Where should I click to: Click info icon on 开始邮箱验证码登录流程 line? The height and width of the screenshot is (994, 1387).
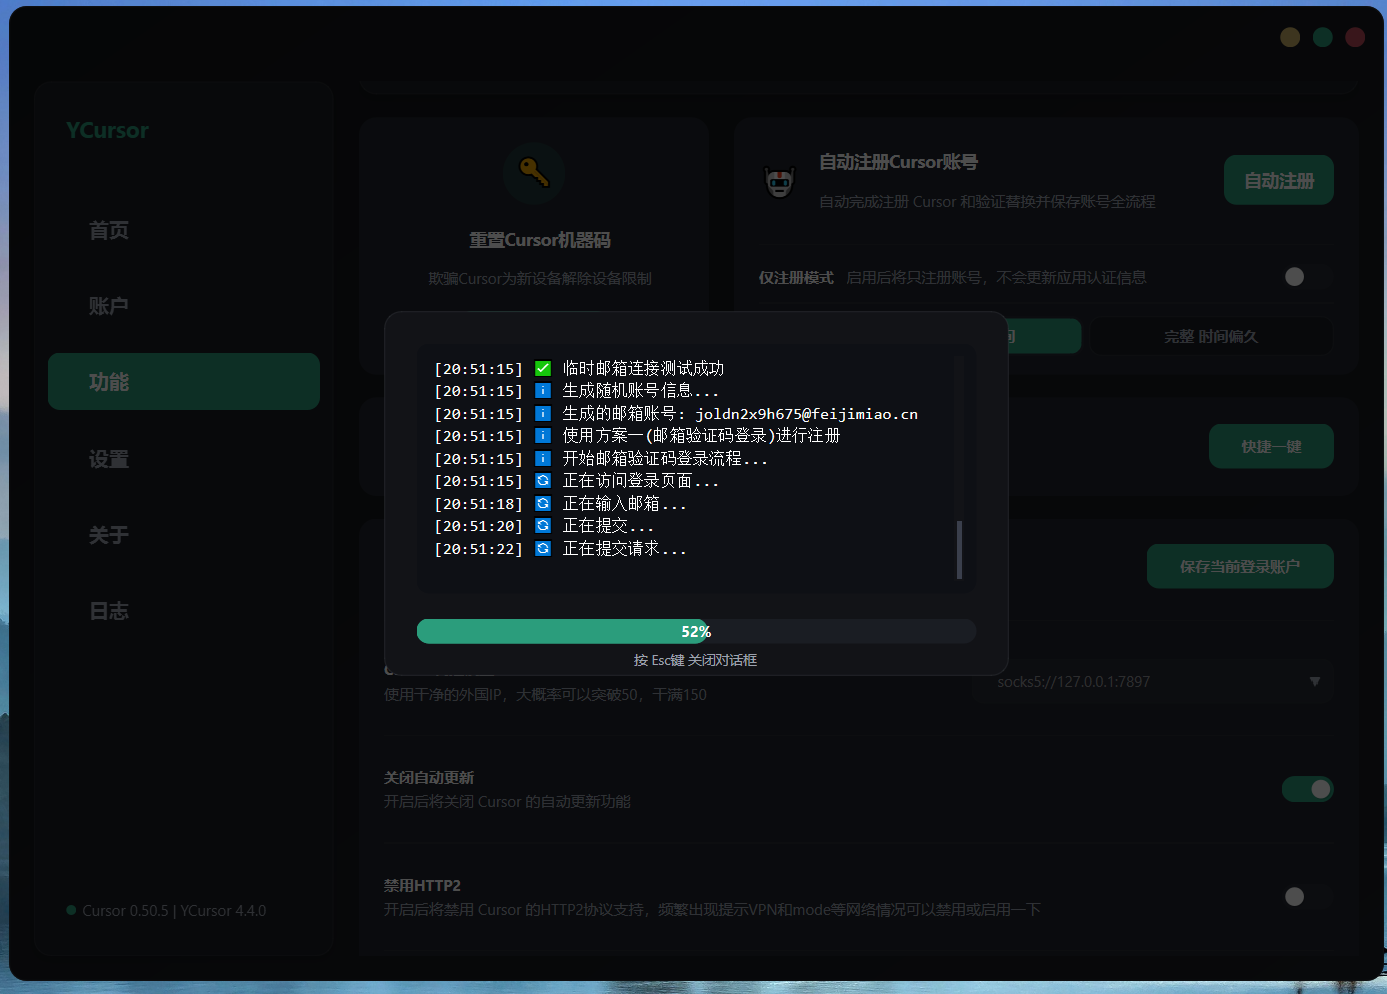click(543, 458)
